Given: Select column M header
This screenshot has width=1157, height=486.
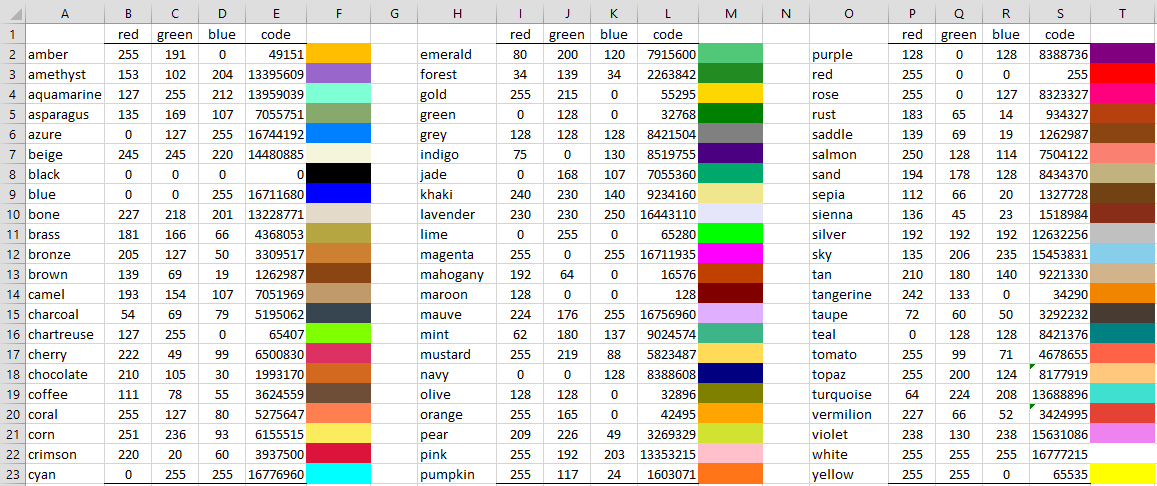Looking at the screenshot, I should [730, 13].
